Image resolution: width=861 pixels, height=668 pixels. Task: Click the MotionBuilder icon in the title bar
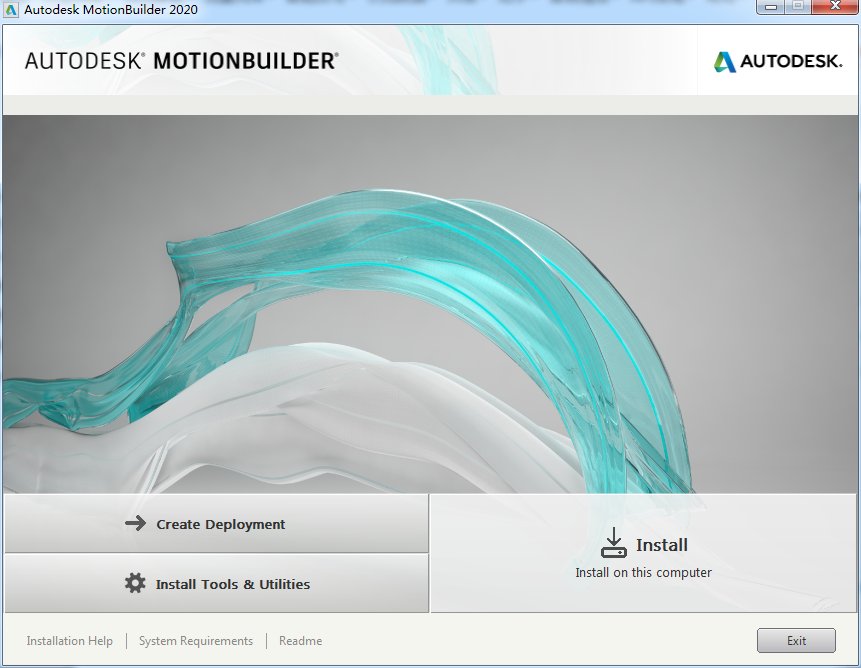tap(11, 8)
